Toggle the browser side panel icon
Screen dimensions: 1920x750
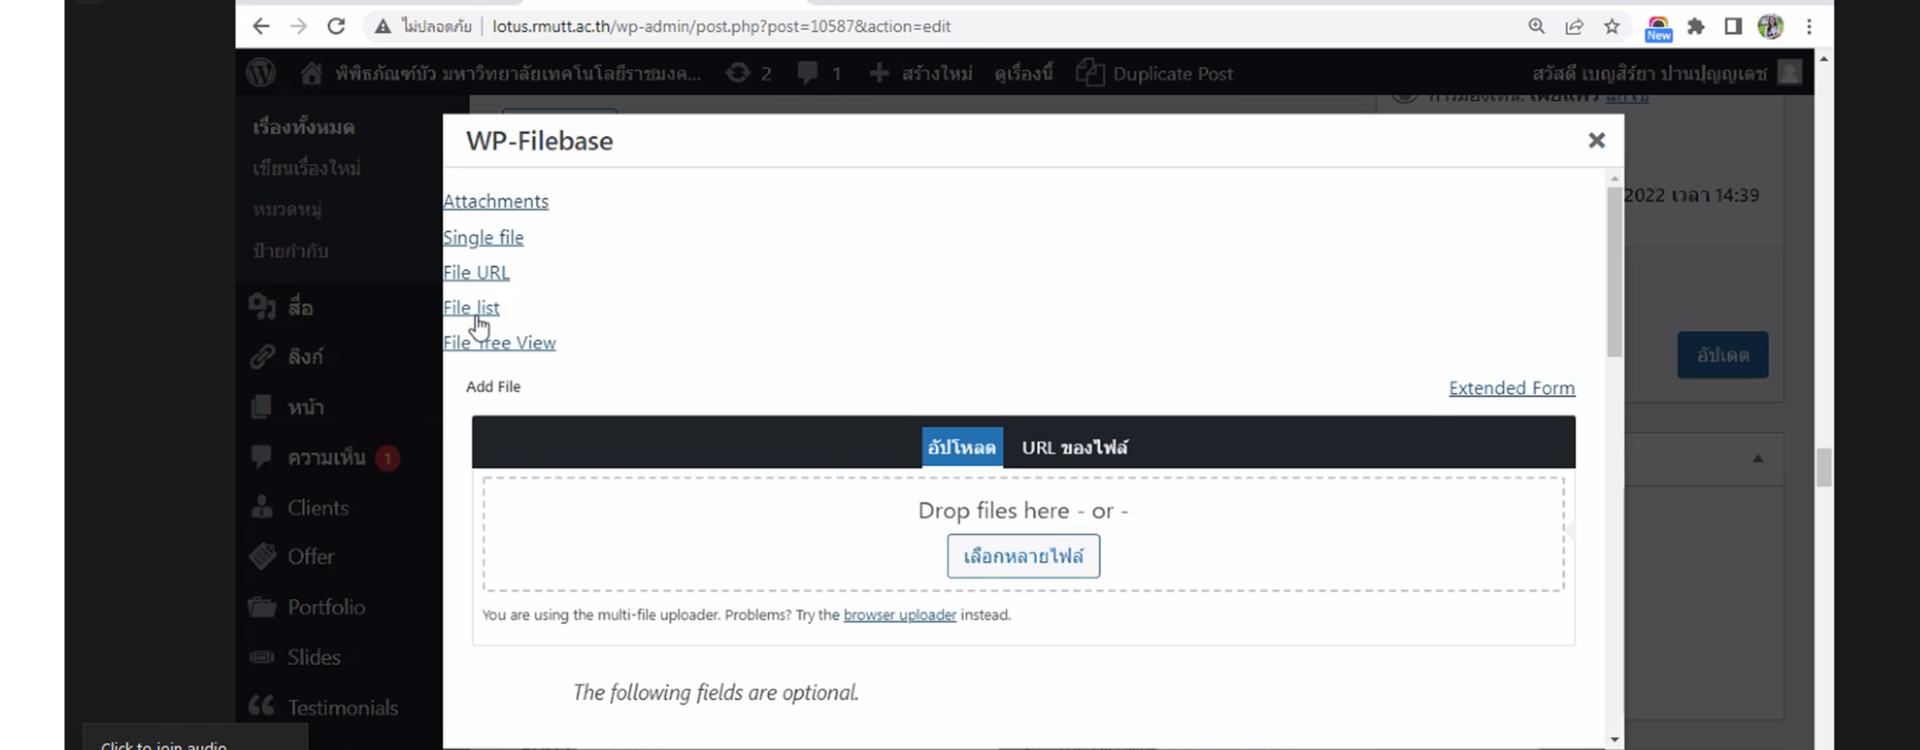click(1733, 26)
